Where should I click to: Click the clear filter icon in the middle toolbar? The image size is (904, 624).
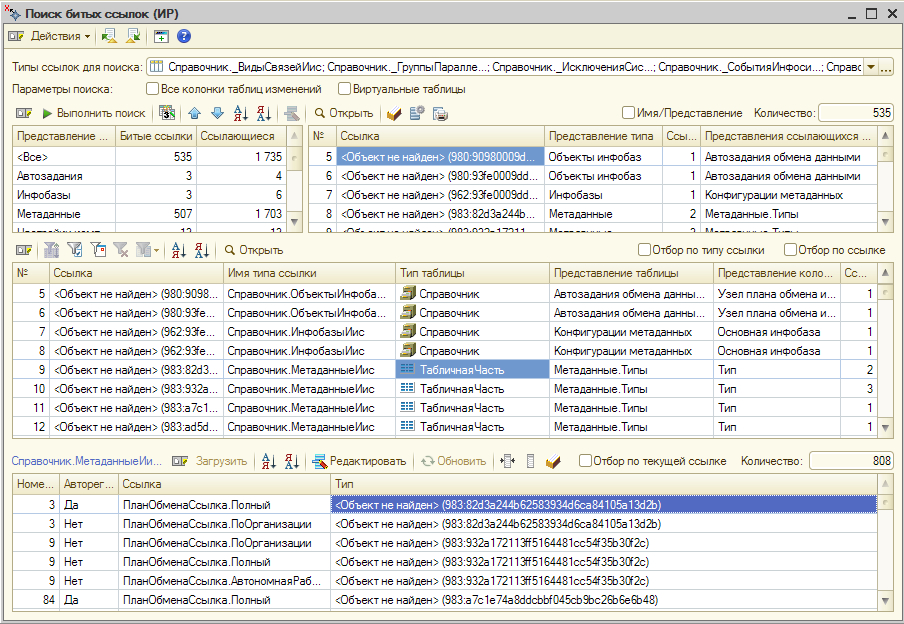pos(122,250)
